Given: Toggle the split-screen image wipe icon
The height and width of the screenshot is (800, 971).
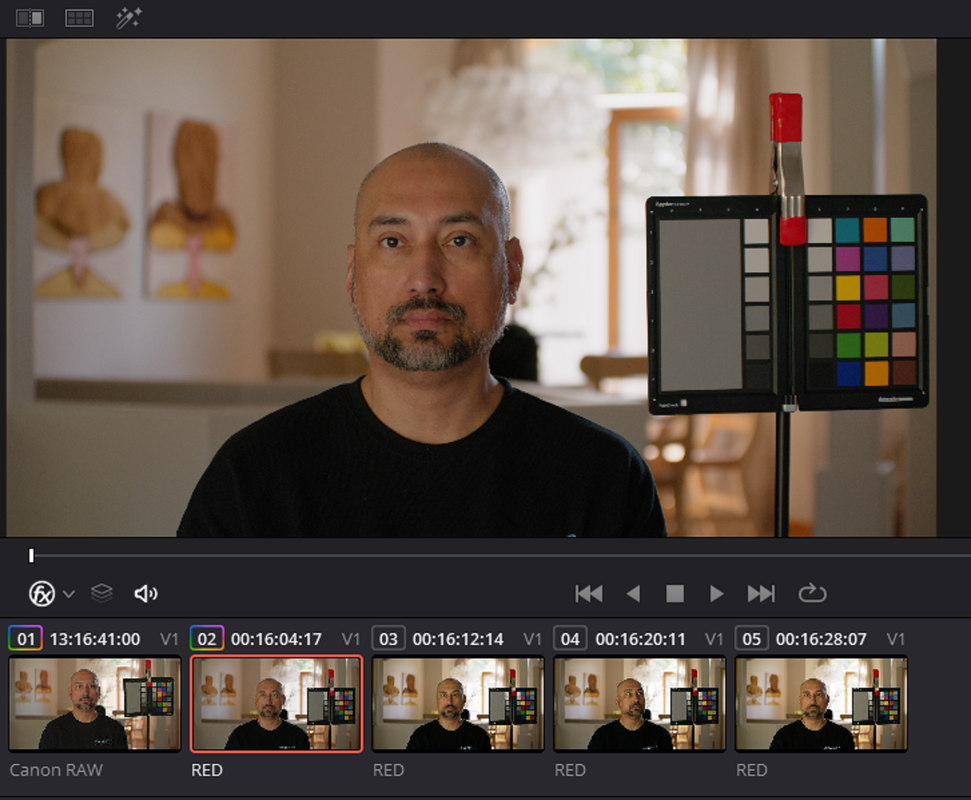Looking at the screenshot, I should [x=30, y=18].
